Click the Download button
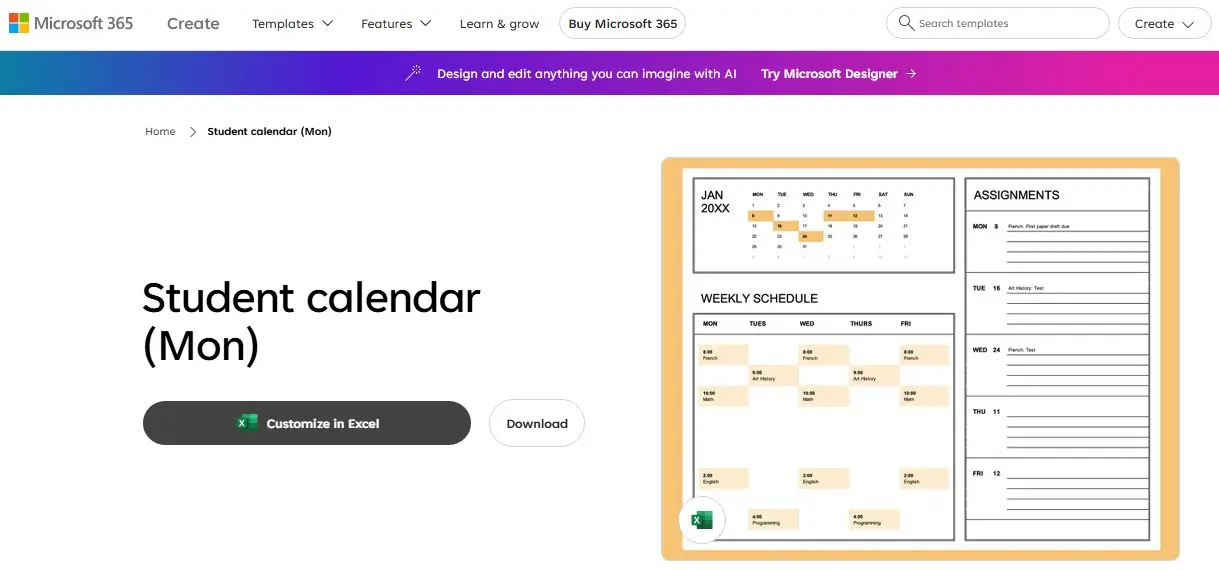The width and height of the screenshot is (1219, 570). [537, 423]
